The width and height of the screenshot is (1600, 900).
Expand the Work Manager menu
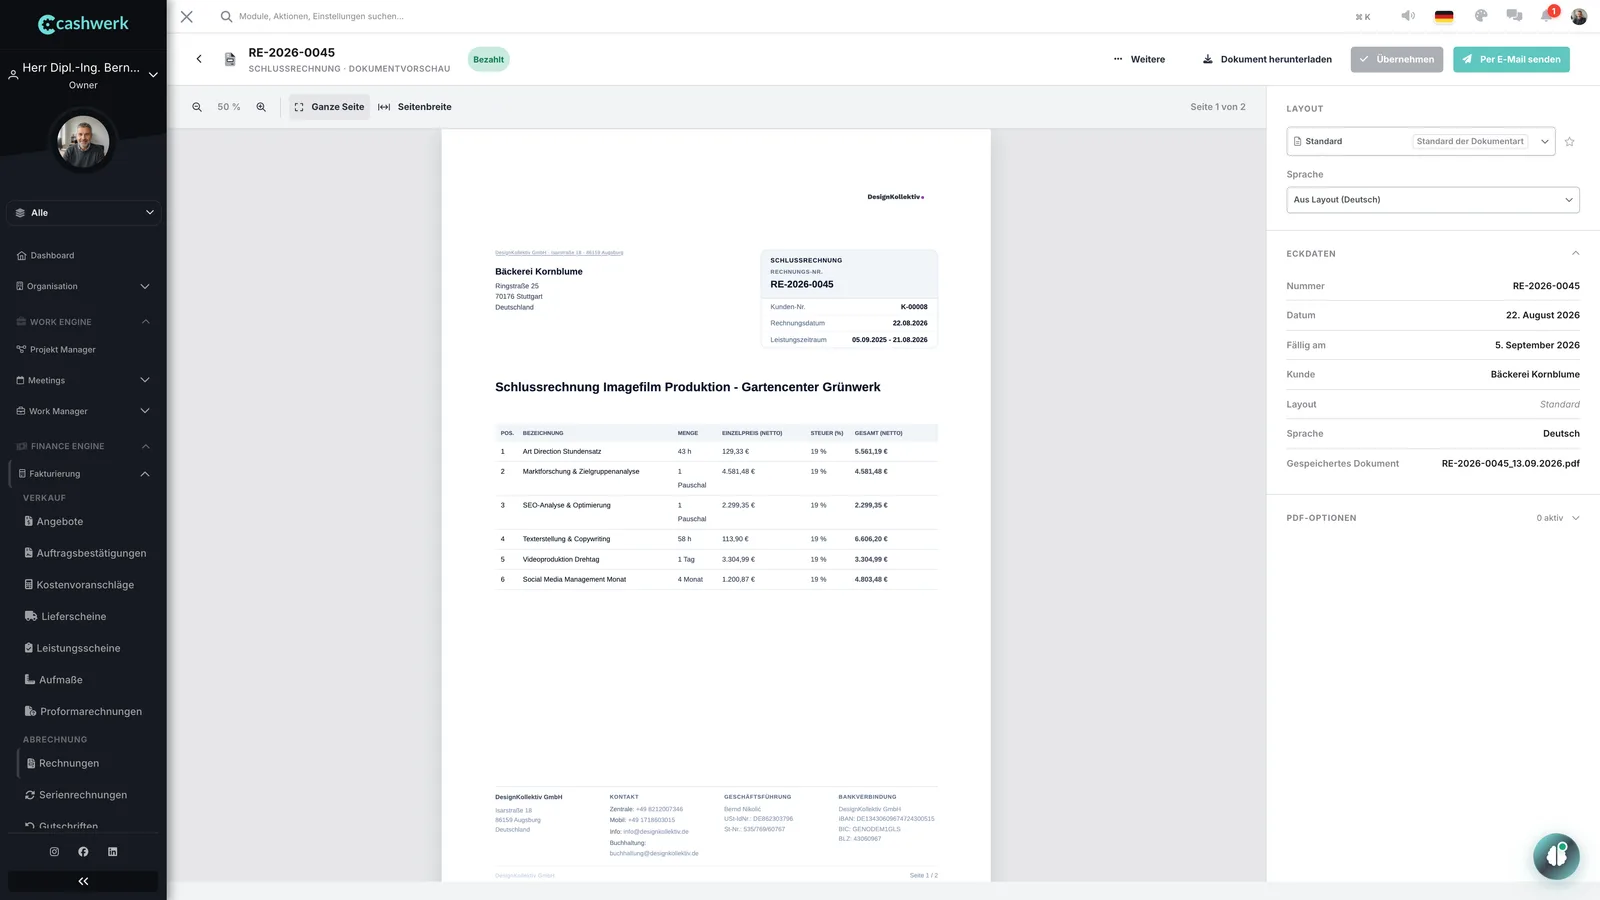point(84,411)
